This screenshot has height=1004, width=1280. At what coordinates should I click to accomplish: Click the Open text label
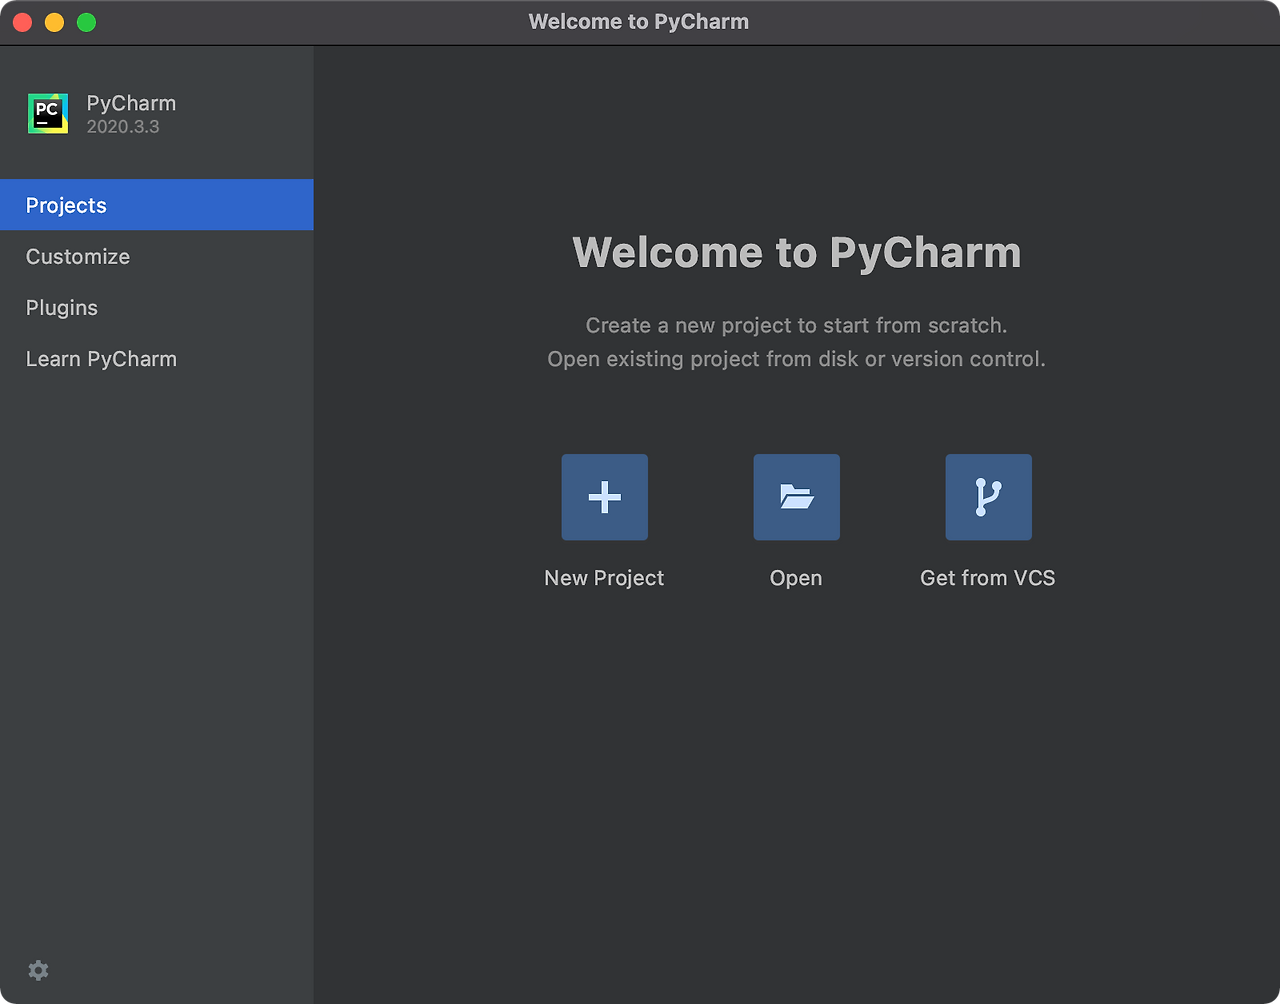click(x=796, y=577)
